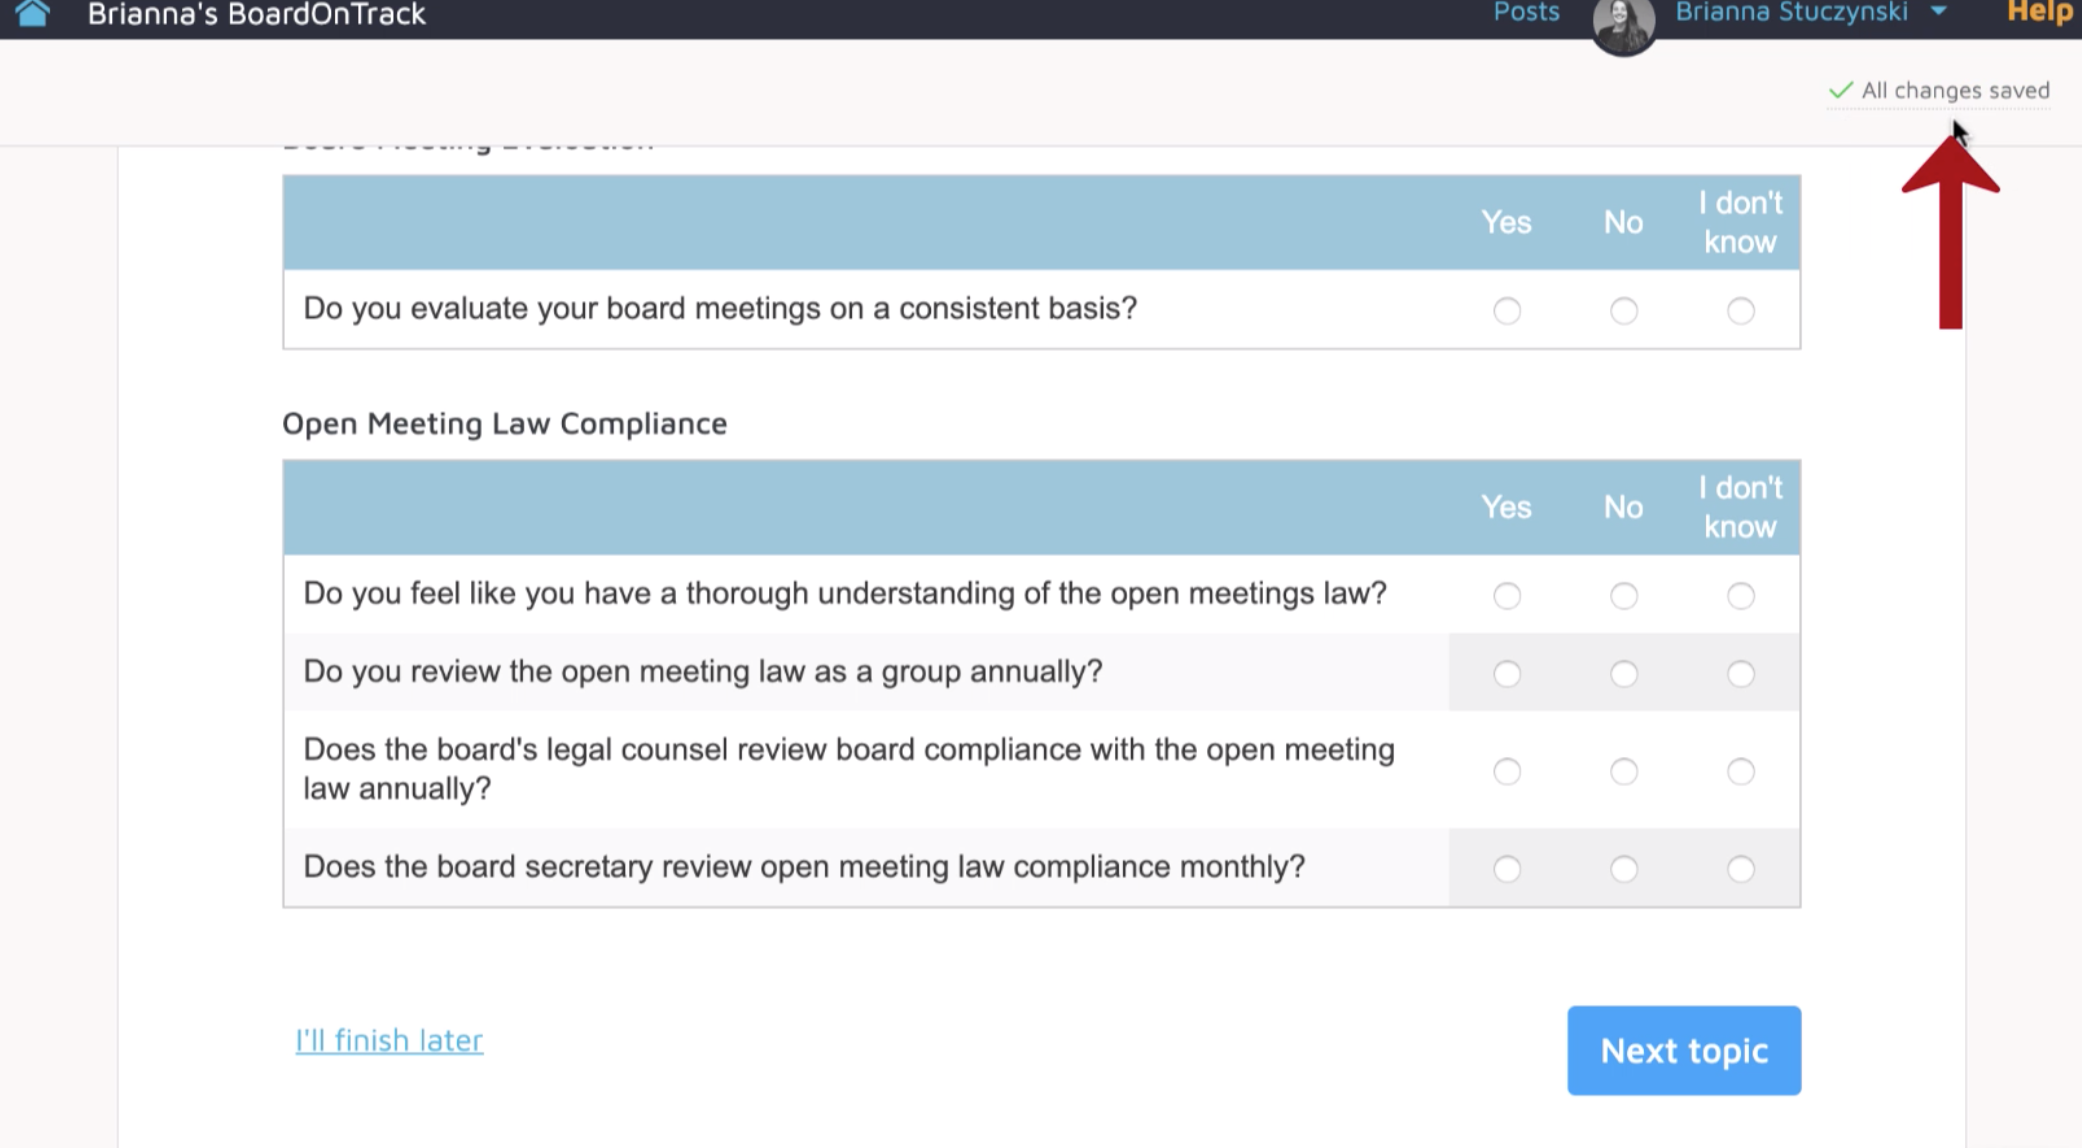Click the Next topic button
The height and width of the screenshot is (1148, 2082).
click(1684, 1050)
